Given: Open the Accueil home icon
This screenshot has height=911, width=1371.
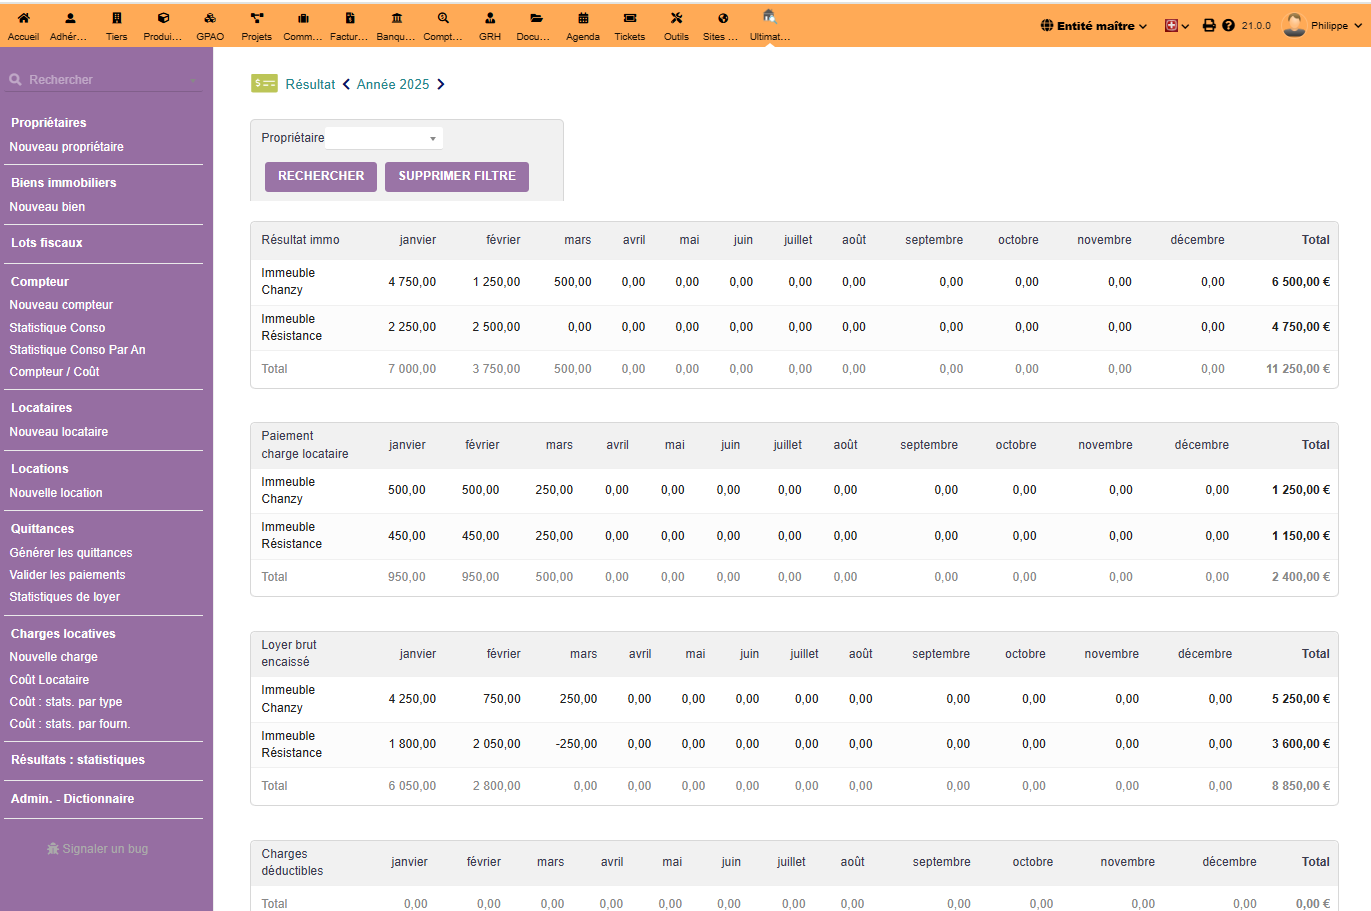Looking at the screenshot, I should 23,18.
